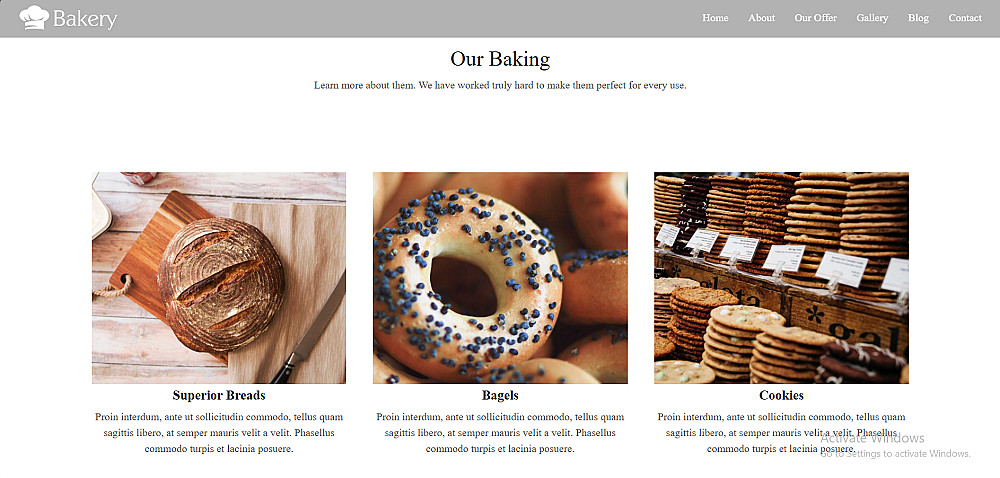Click the description paragraph under Superior Breads
The image size is (1000, 478).
pos(219,433)
